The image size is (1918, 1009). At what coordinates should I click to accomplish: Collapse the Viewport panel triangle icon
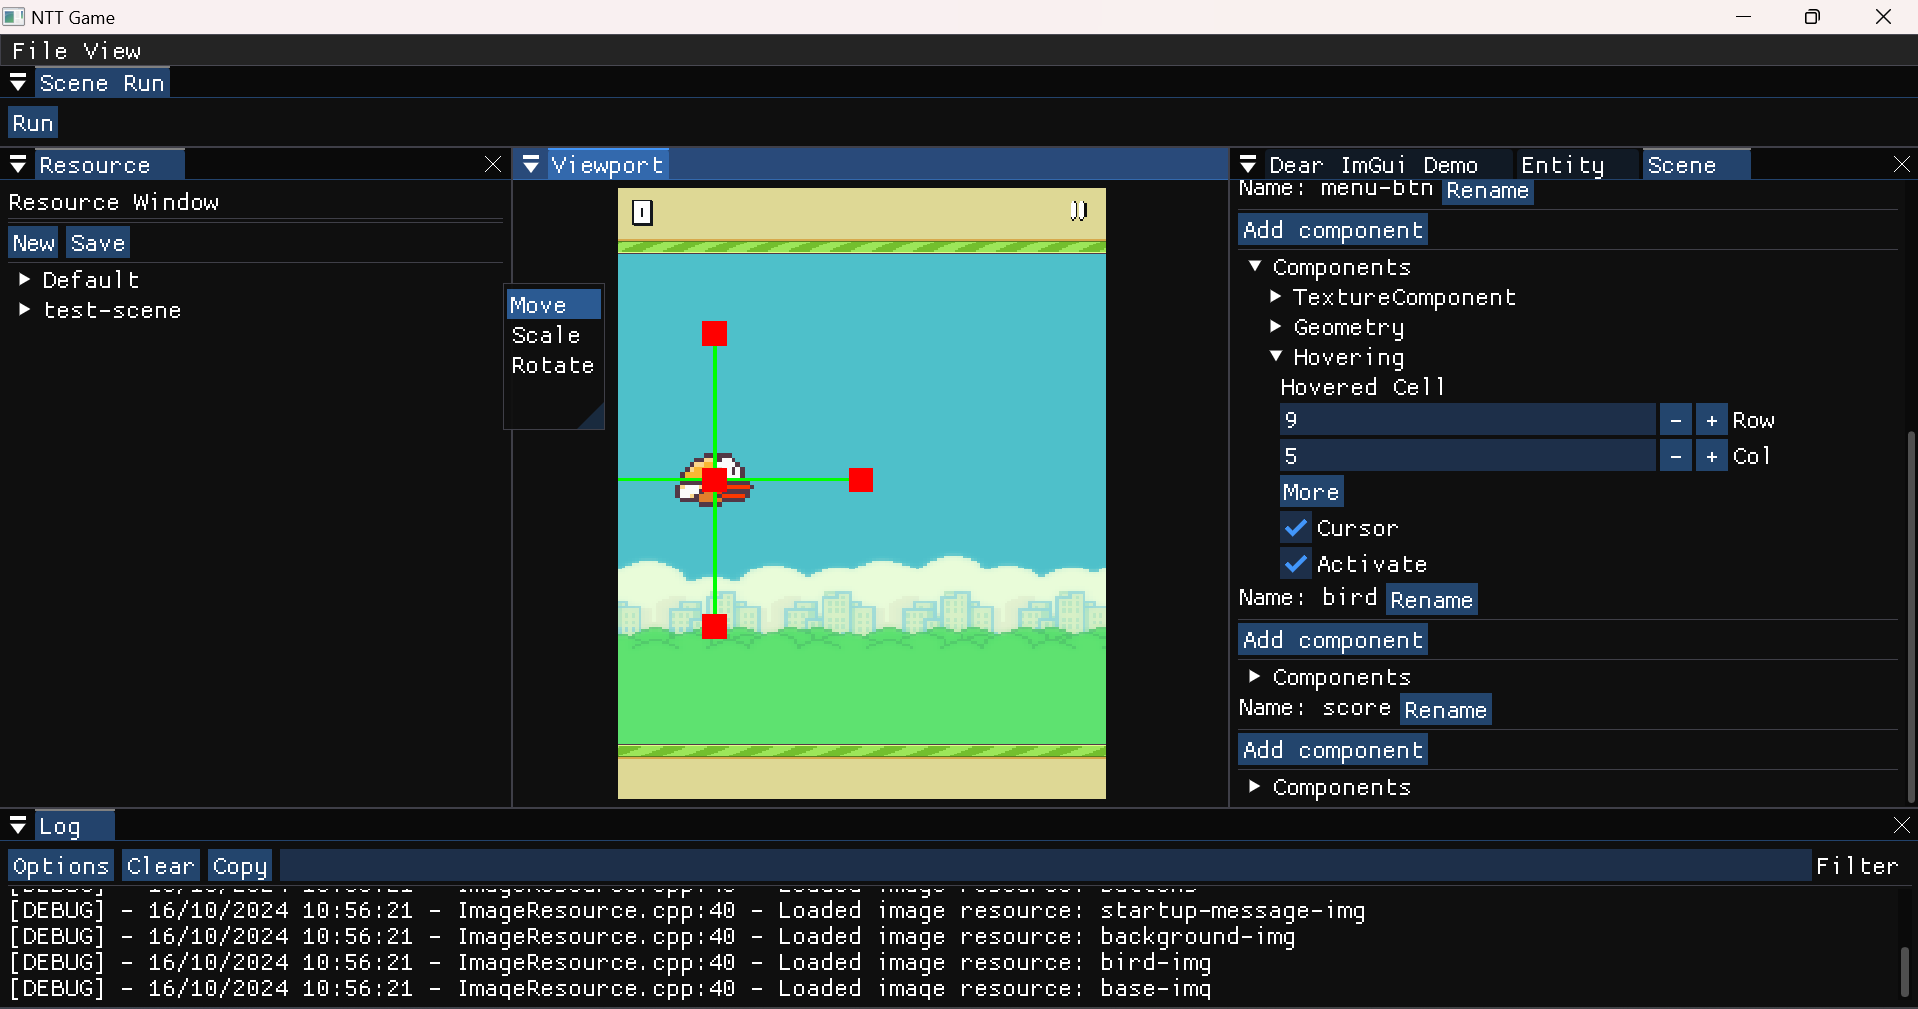[532, 165]
